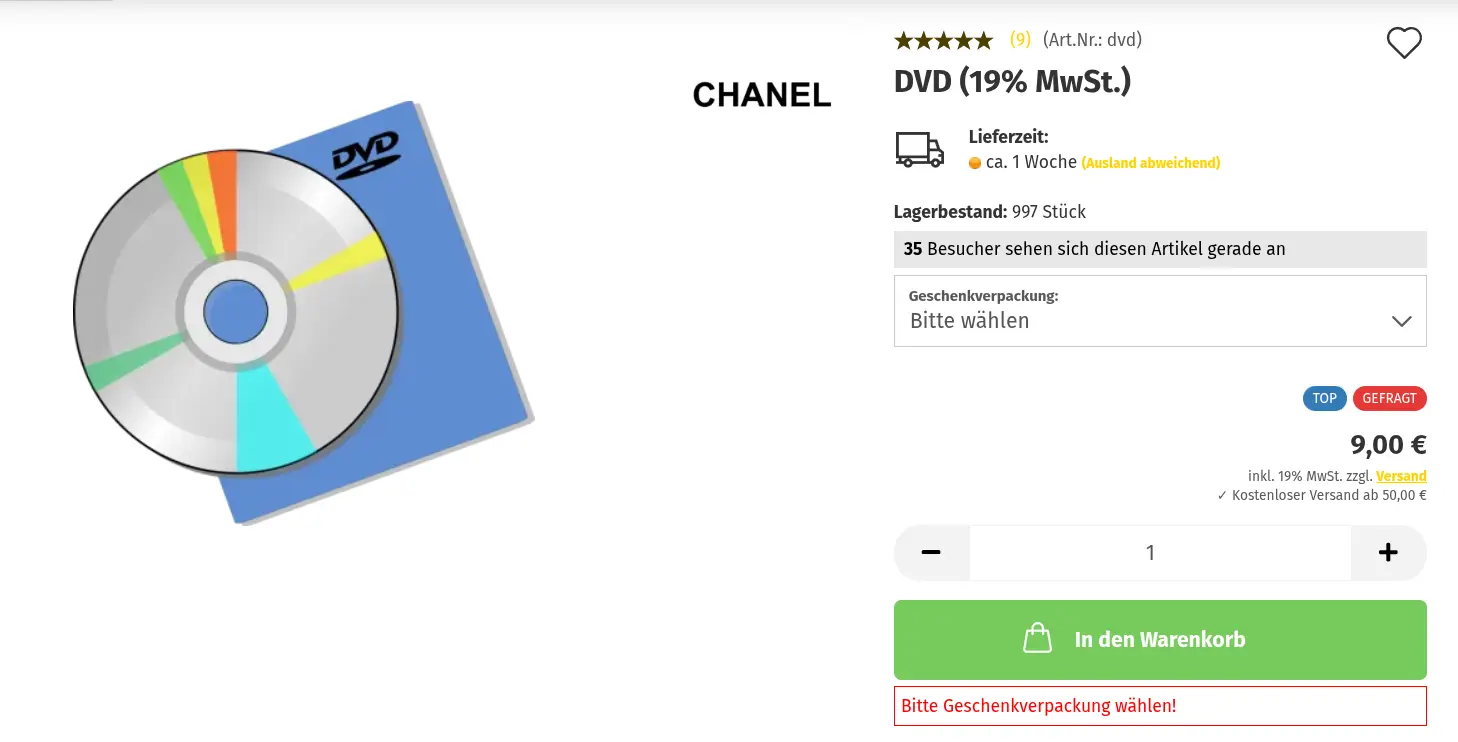Click the five-star rating icons
This screenshot has width=1458, height=742.
(x=943, y=40)
